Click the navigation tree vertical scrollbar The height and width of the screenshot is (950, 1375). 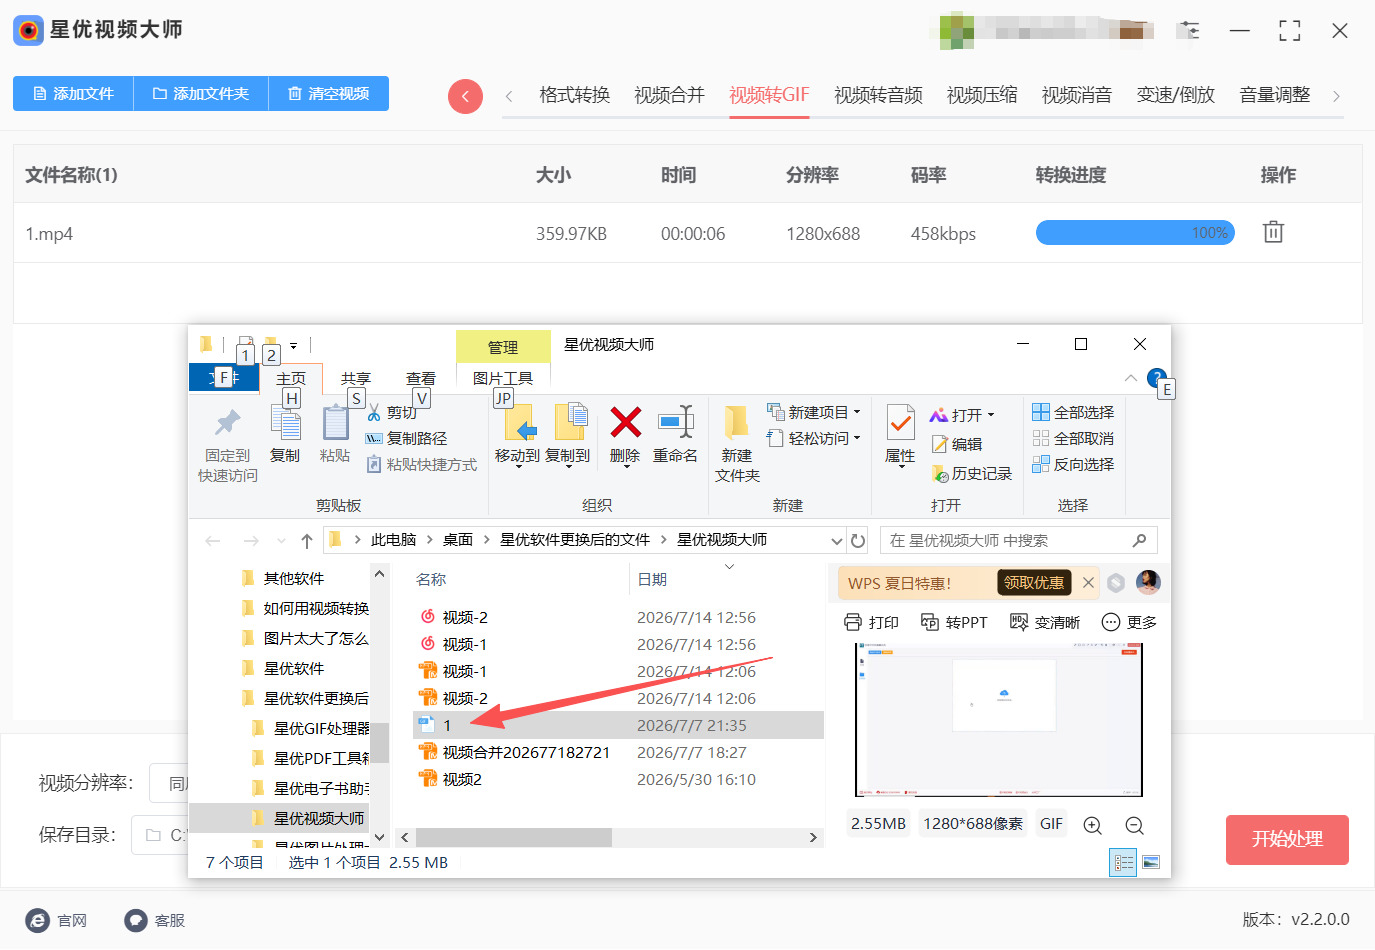point(379,743)
